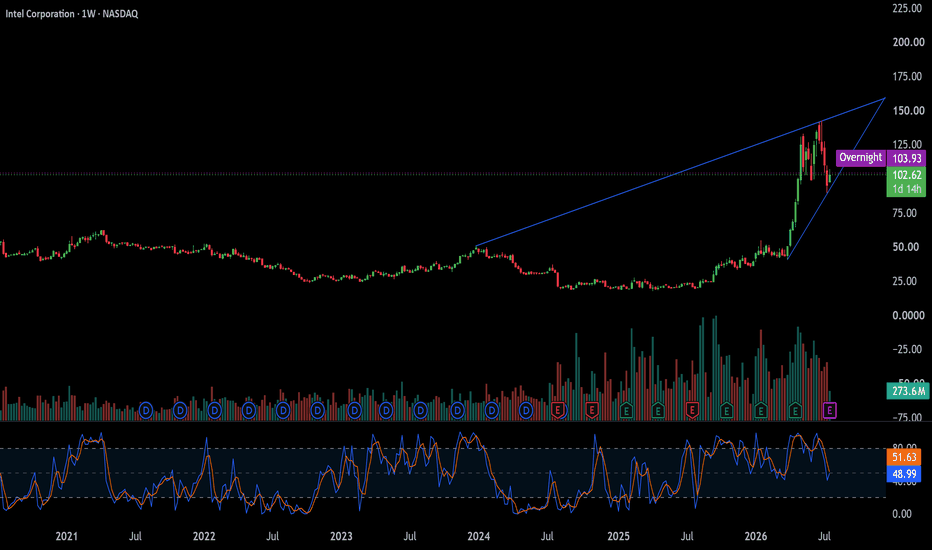Select the leftmost red earnings E marker
The height and width of the screenshot is (550, 932).
click(558, 410)
